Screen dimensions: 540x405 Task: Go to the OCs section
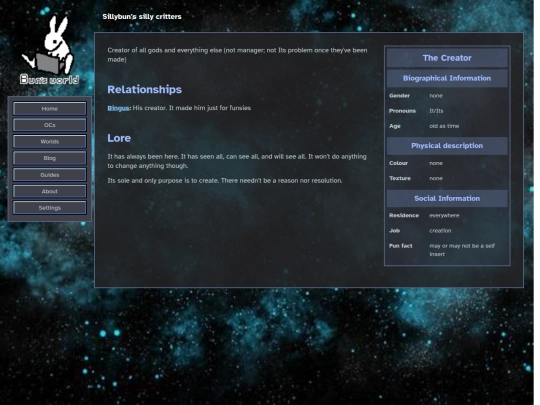pos(50,125)
